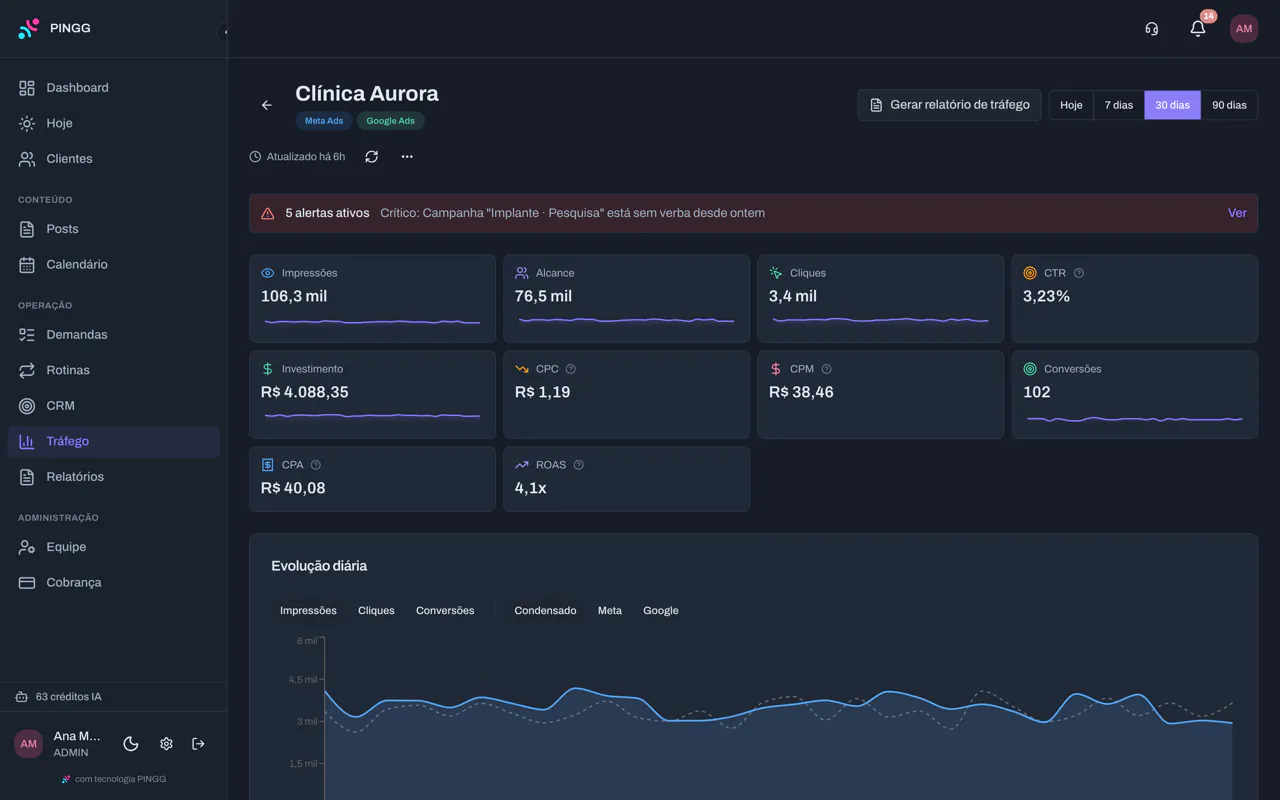
Task: Select the 7 dias period
Action: [1119, 105]
